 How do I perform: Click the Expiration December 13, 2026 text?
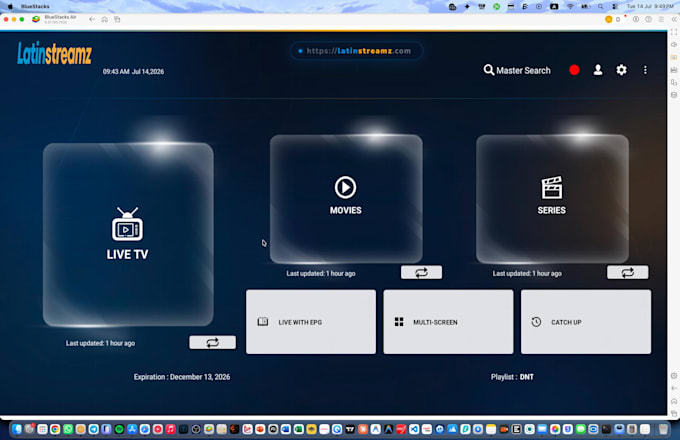click(182, 377)
